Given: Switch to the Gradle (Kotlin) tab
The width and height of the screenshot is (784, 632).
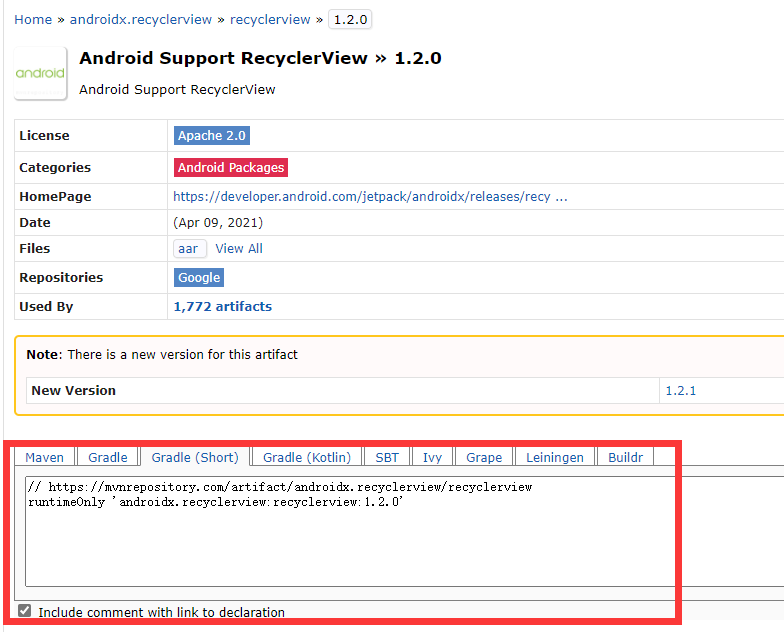Looking at the screenshot, I should 307,457.
